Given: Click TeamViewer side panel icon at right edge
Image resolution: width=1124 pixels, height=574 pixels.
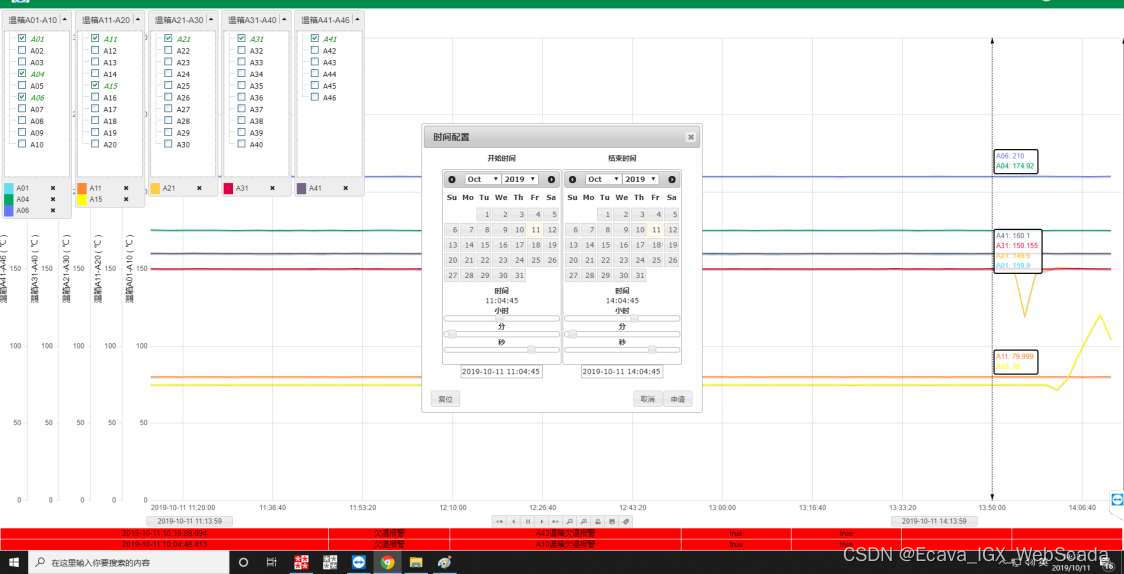Looking at the screenshot, I should coord(1117,499).
